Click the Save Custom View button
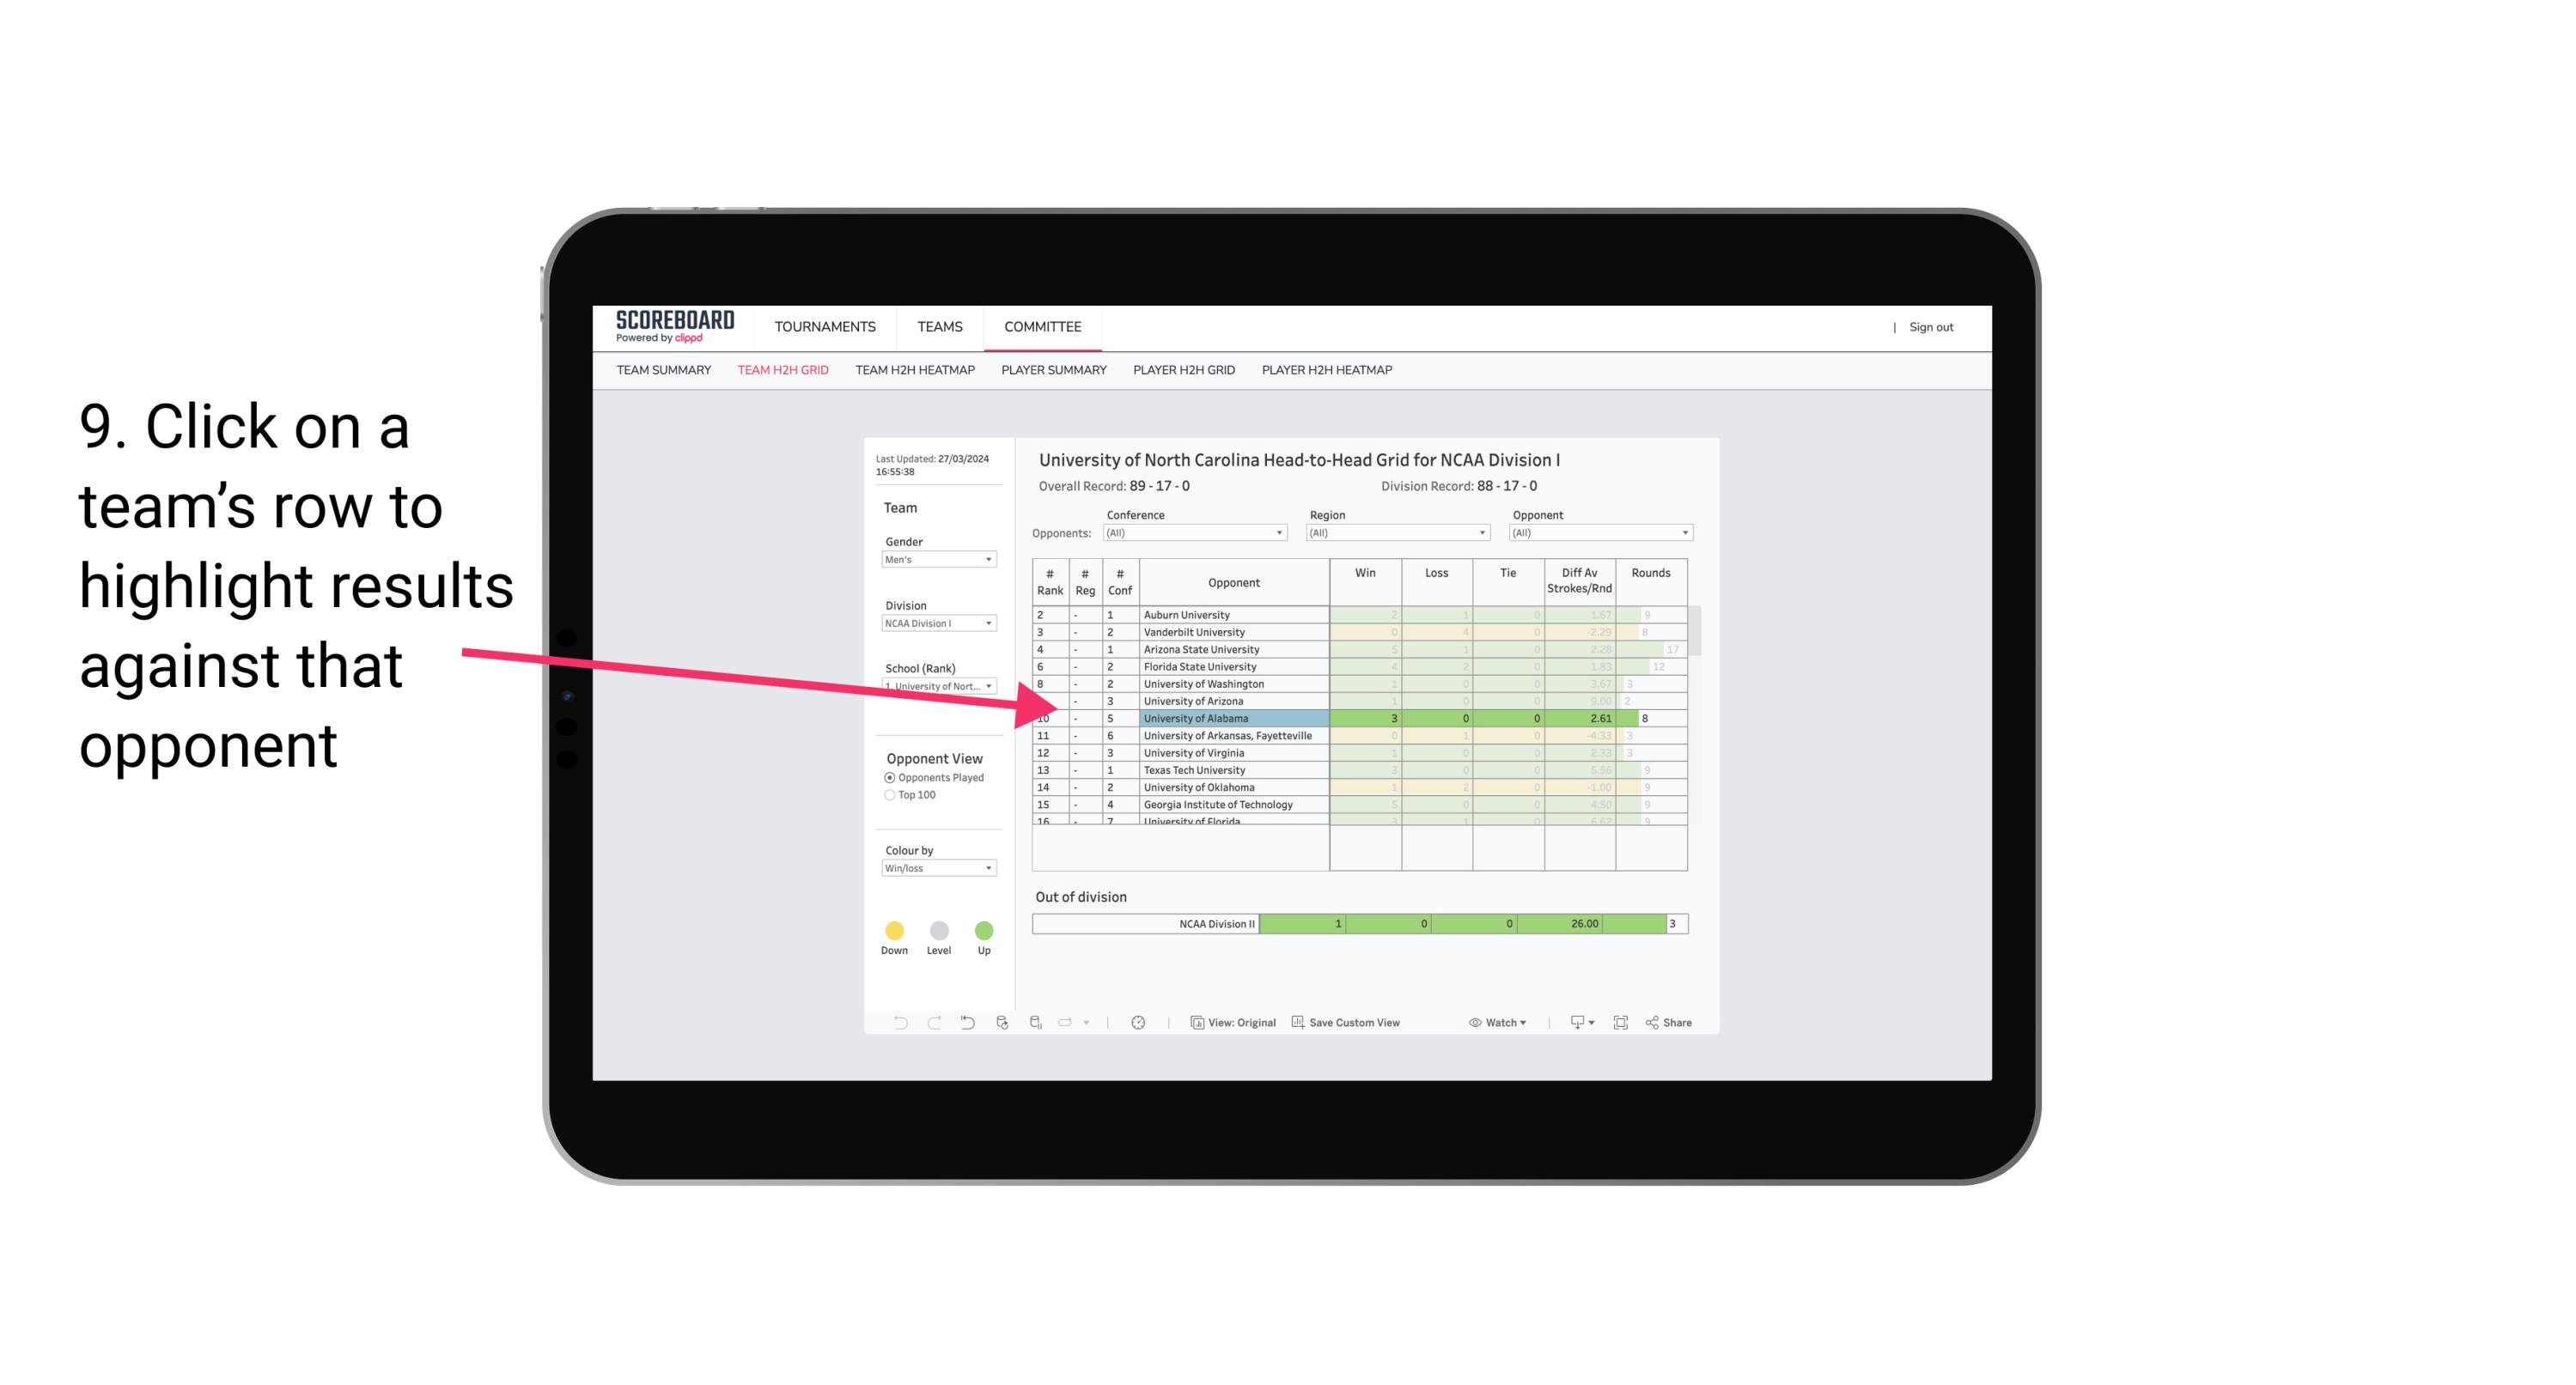The height and width of the screenshot is (1385, 2576). click(1353, 1024)
